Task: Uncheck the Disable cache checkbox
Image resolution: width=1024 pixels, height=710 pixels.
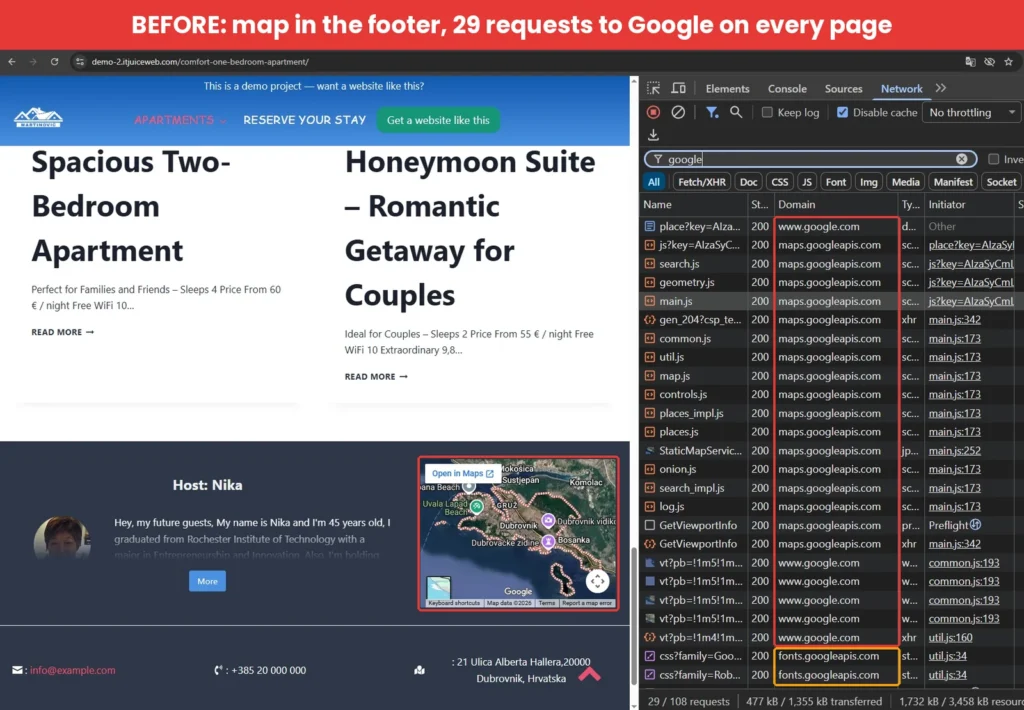Action: (842, 112)
